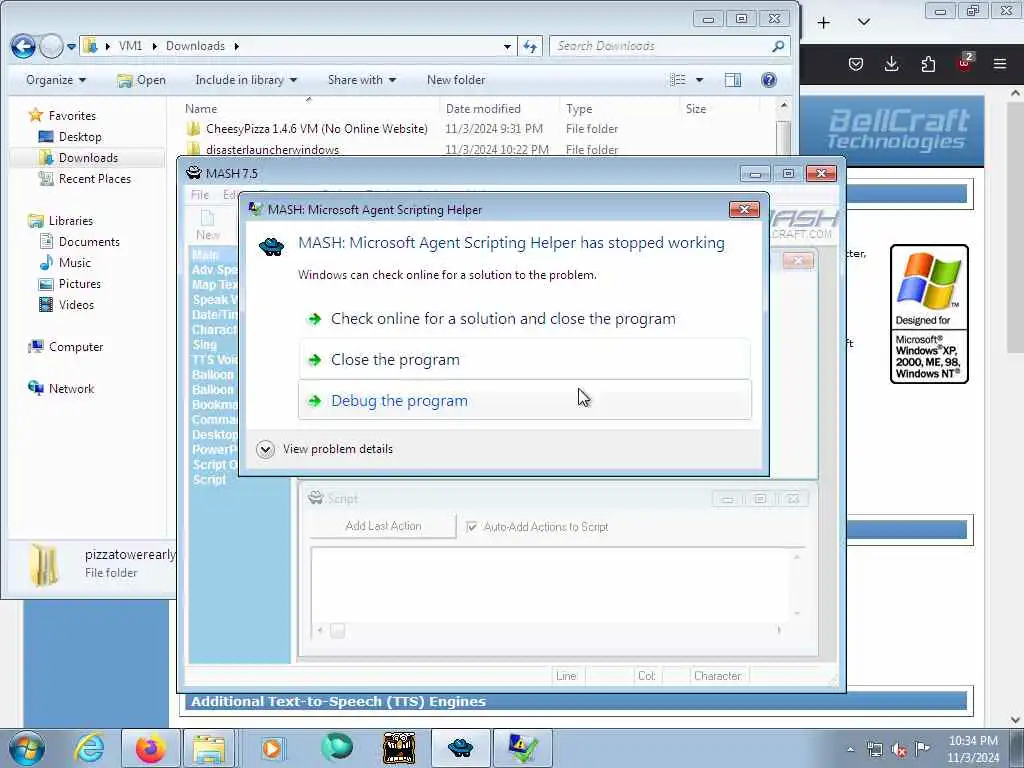Launch Internet Explorer from the taskbar
The height and width of the screenshot is (768, 1024).
tap(89, 748)
